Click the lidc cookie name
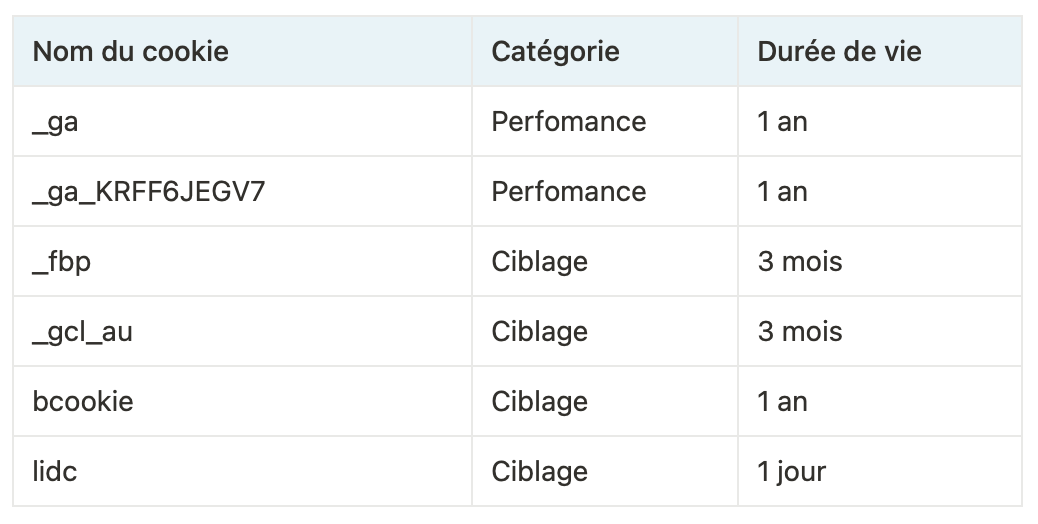The image size is (1038, 524). (55, 472)
